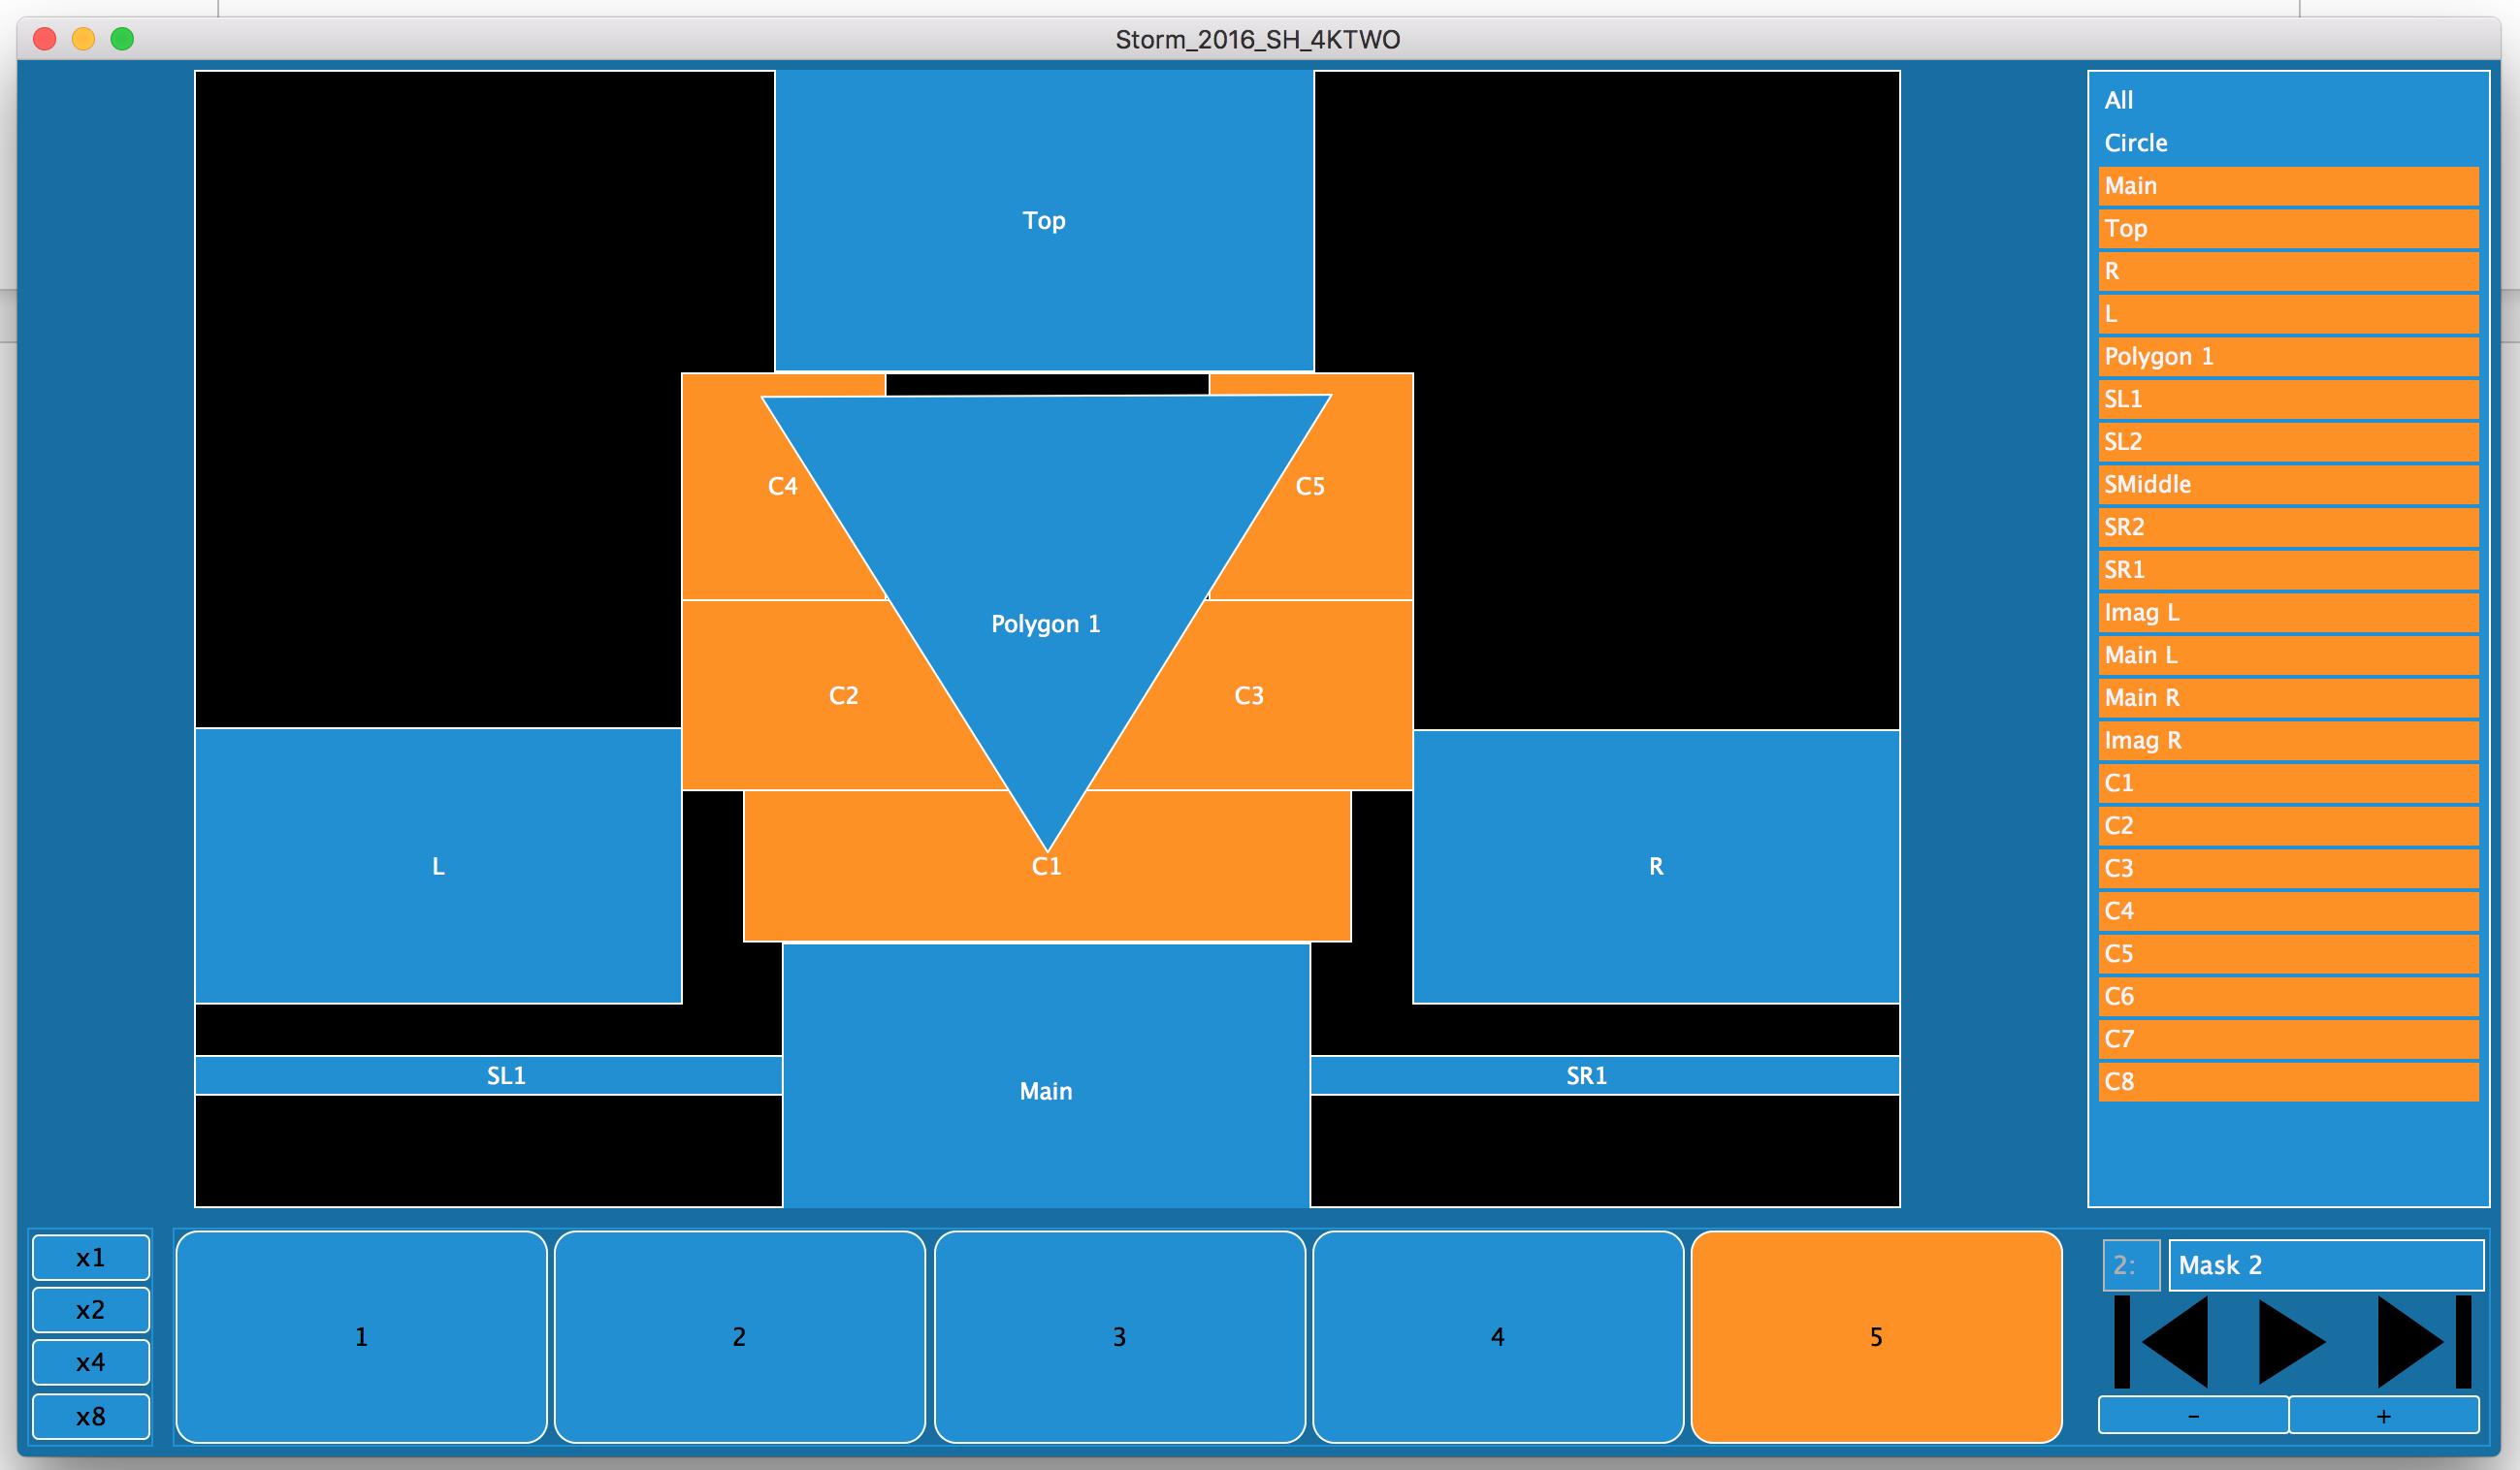Toggle preset button 1

[361, 1336]
